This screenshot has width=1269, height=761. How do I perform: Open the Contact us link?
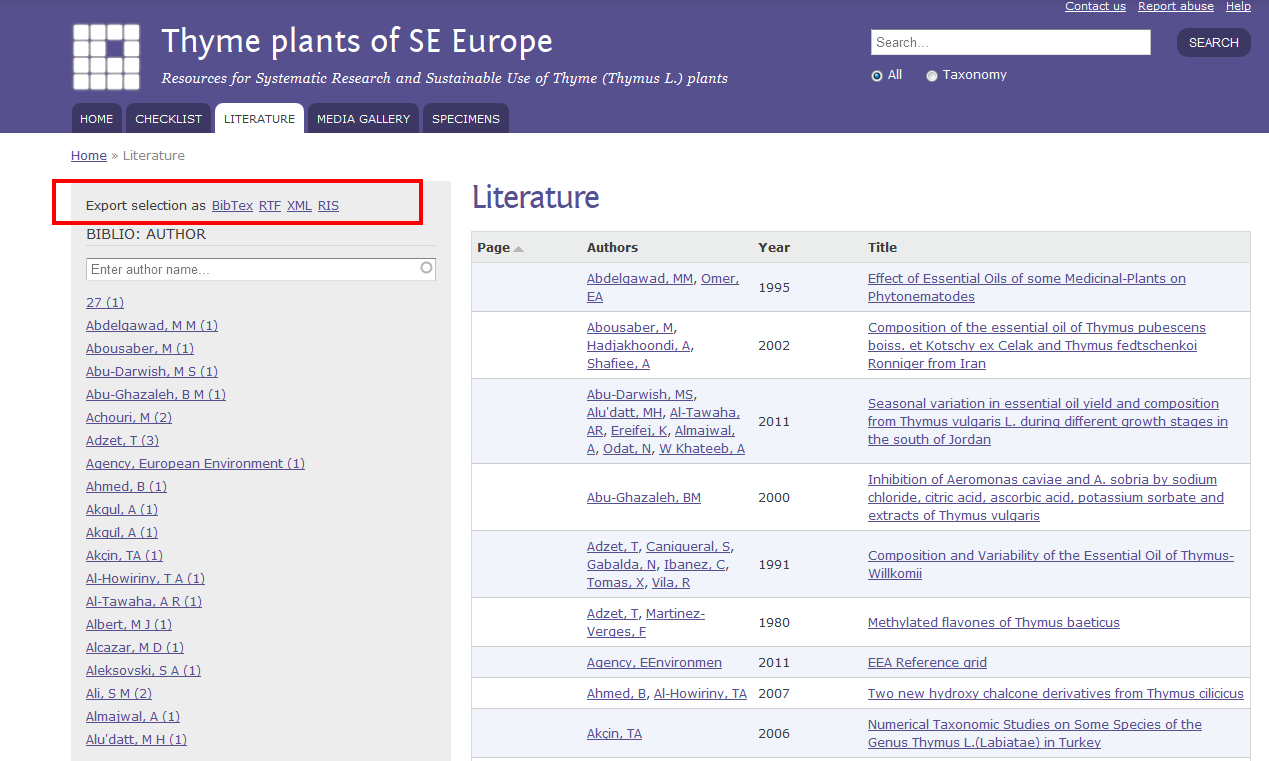click(1095, 6)
